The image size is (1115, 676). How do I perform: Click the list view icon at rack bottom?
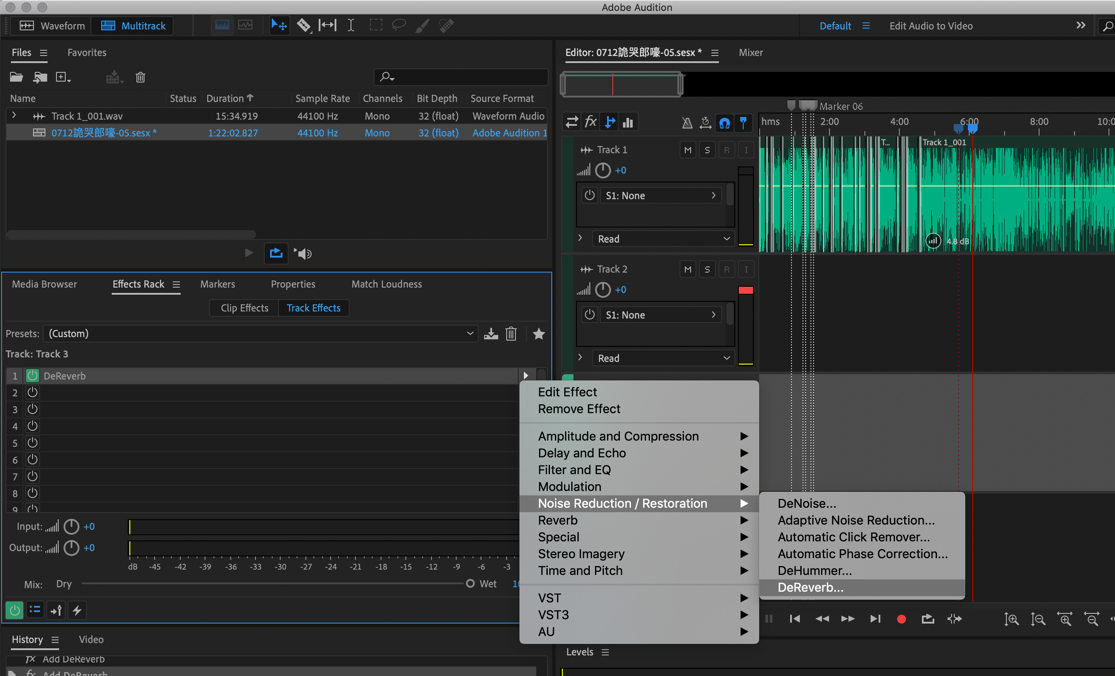tap(35, 610)
